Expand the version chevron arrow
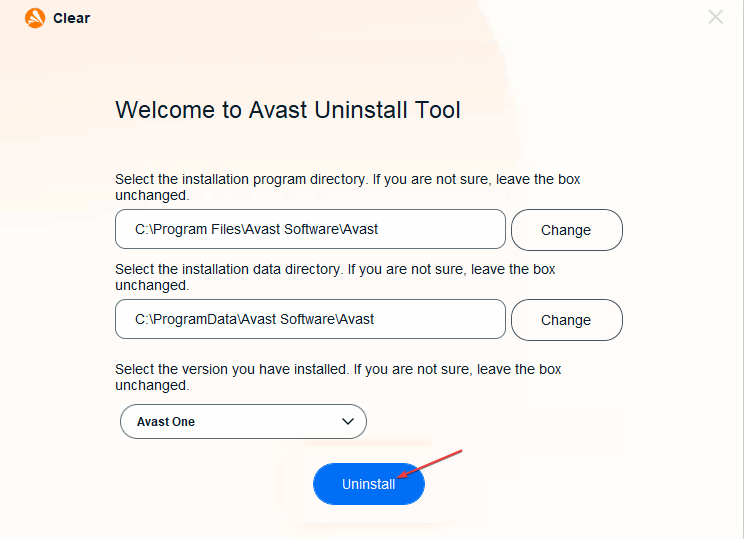Viewport: 744px width, 539px height. pyautogui.click(x=348, y=421)
